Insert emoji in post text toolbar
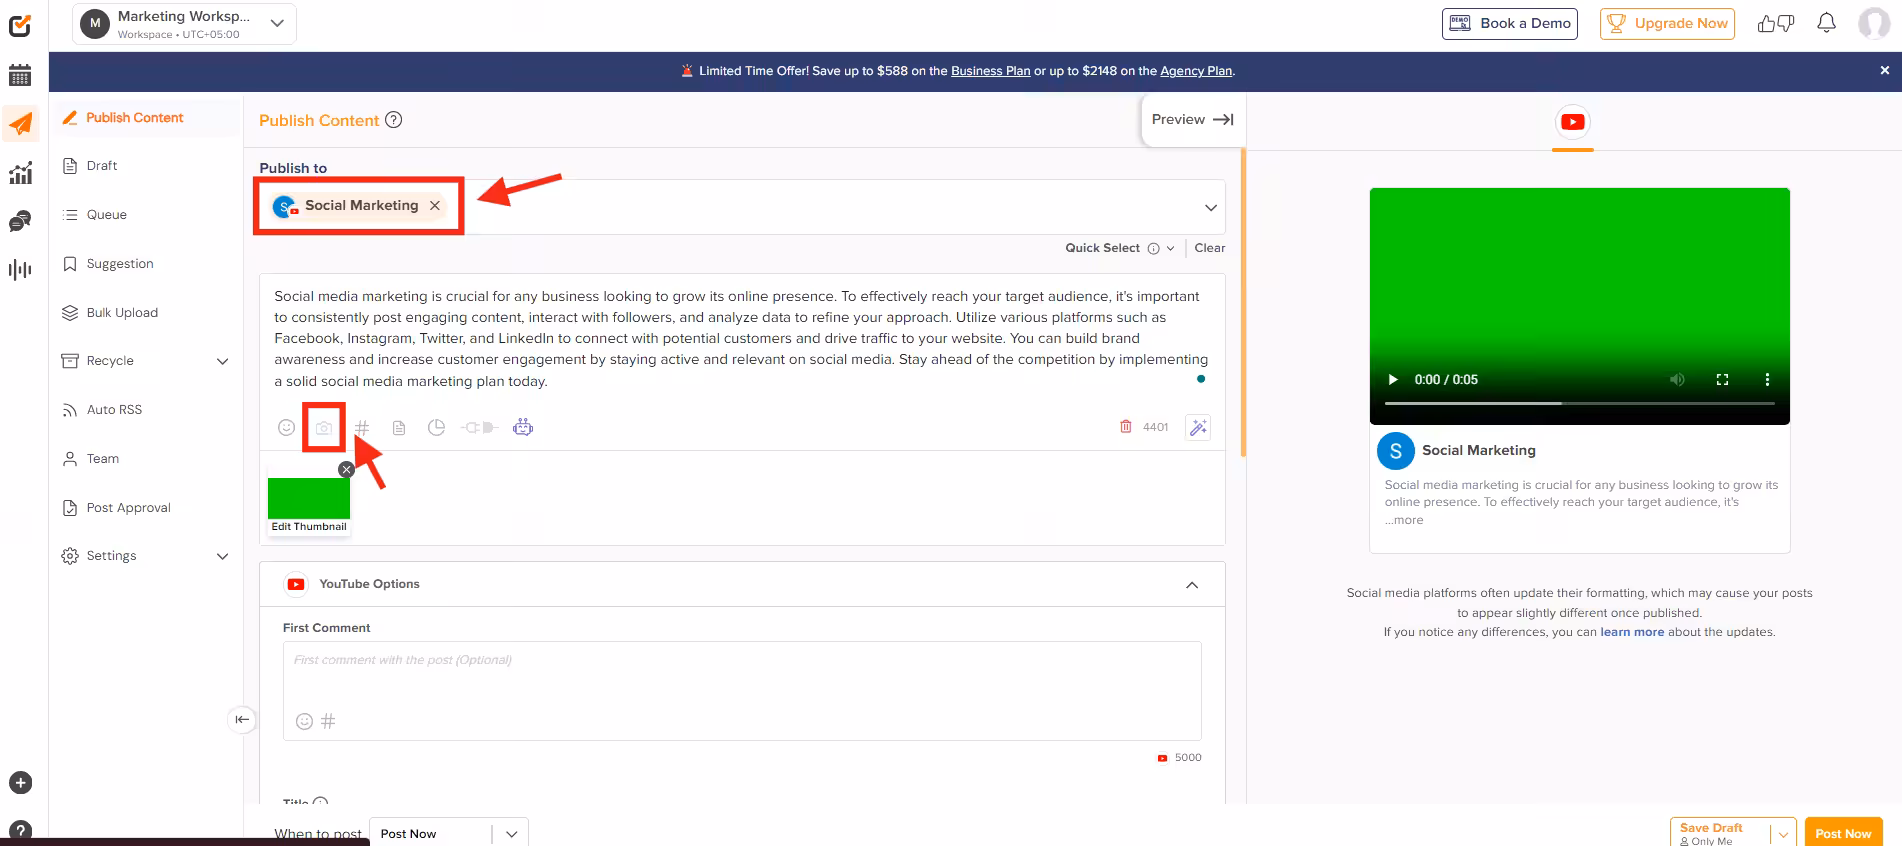Image resolution: width=1902 pixels, height=846 pixels. tap(286, 428)
